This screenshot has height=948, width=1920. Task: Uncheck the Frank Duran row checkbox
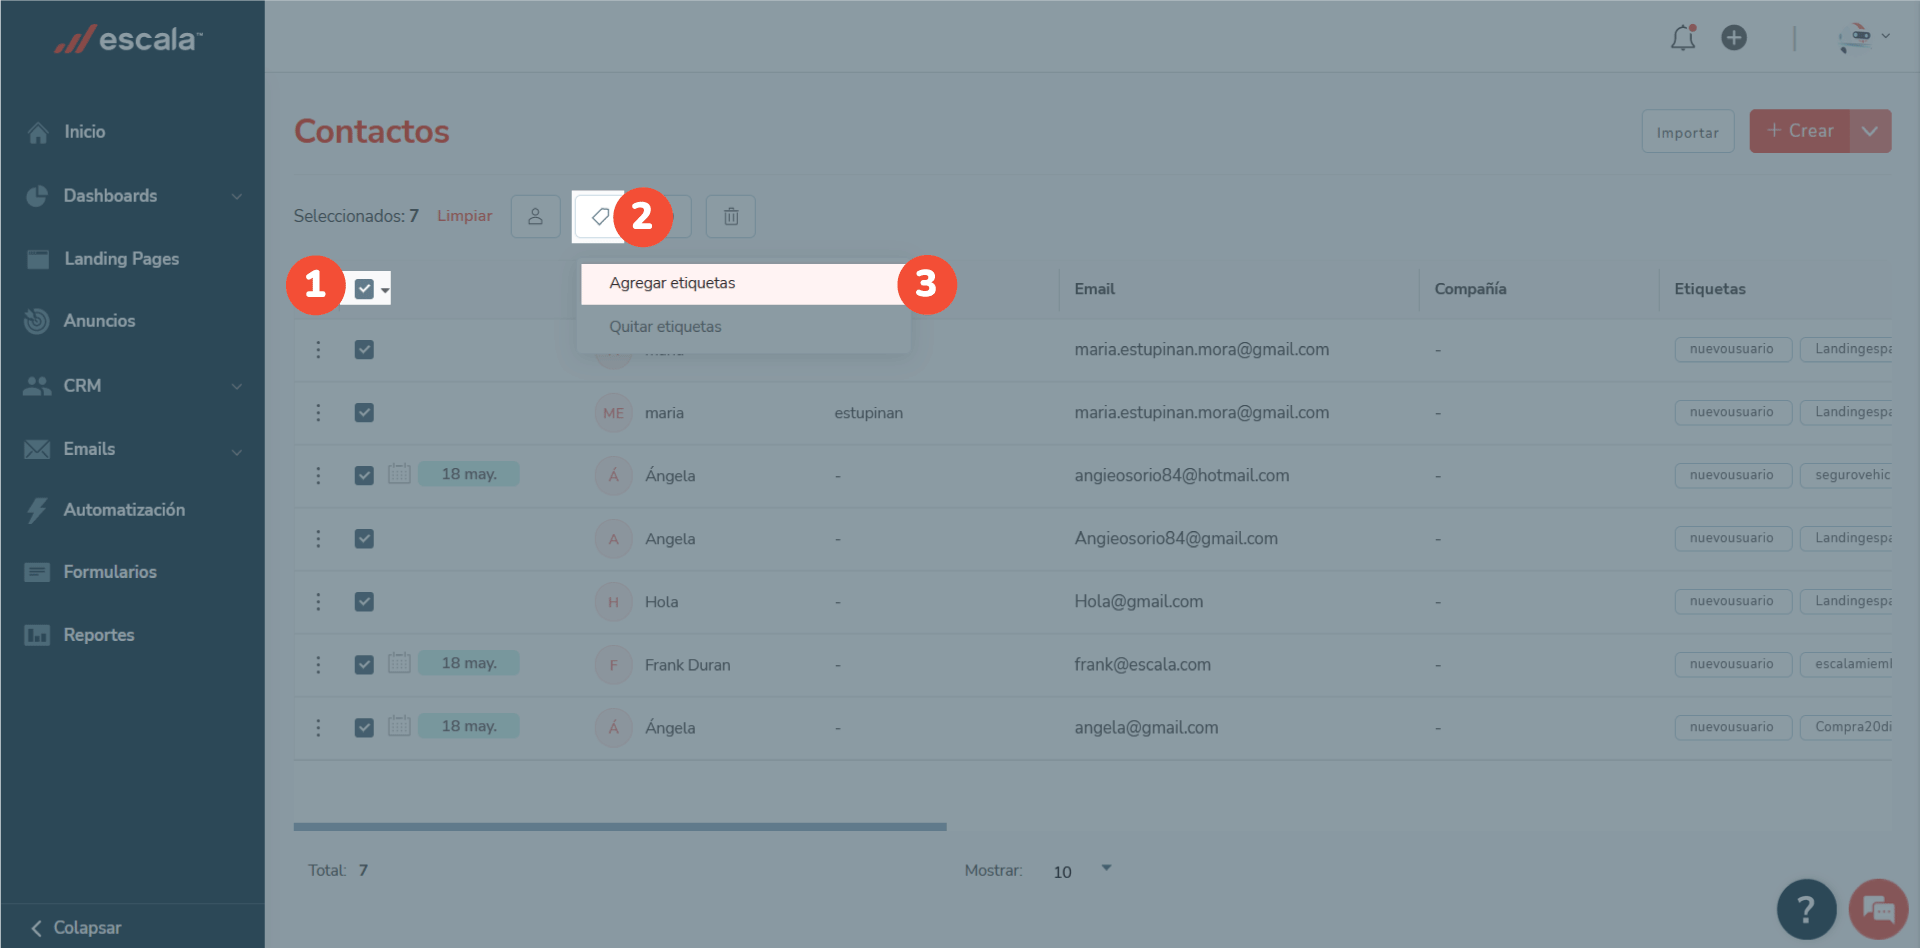[x=364, y=665]
